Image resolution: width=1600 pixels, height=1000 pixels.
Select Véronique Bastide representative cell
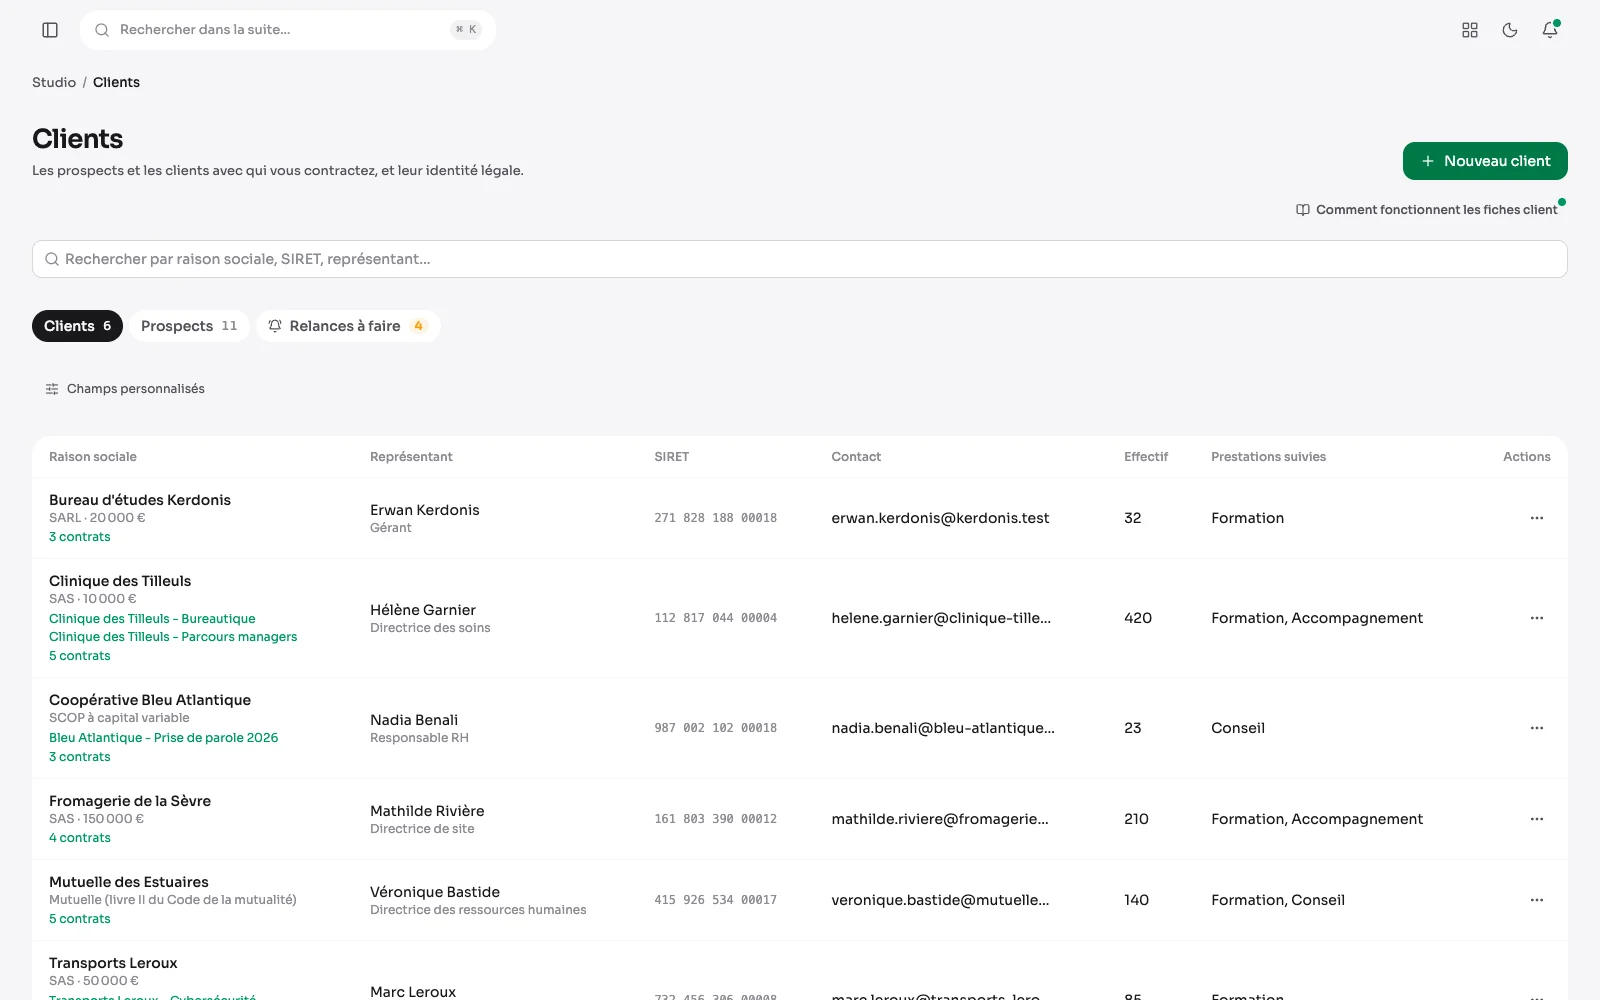478,900
